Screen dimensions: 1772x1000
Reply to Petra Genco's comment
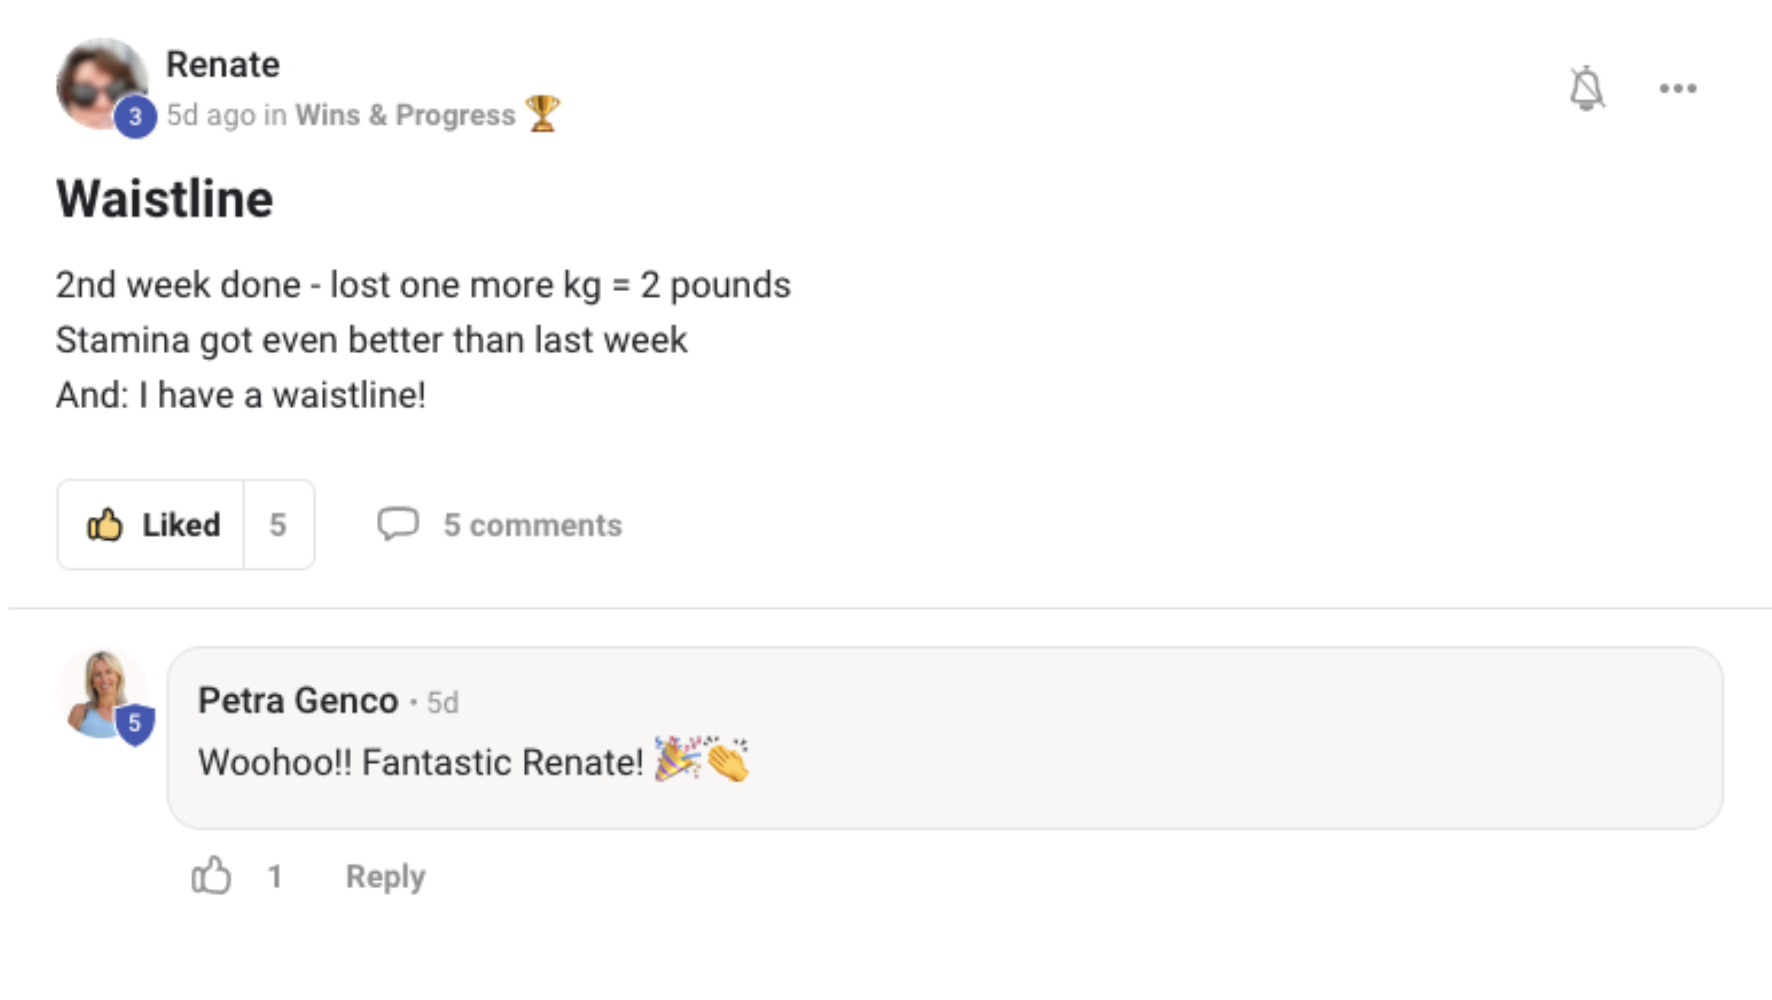[385, 877]
